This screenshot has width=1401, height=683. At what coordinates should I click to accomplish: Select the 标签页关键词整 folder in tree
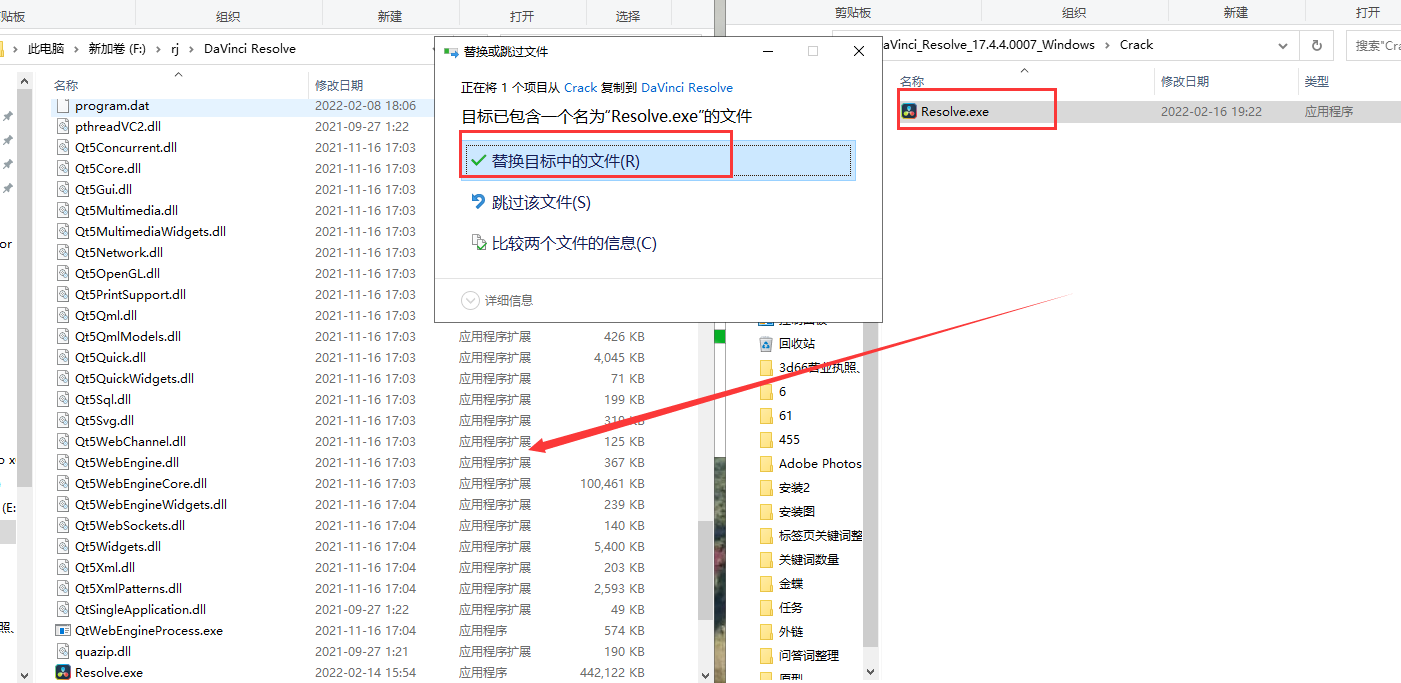pyautogui.click(x=820, y=535)
